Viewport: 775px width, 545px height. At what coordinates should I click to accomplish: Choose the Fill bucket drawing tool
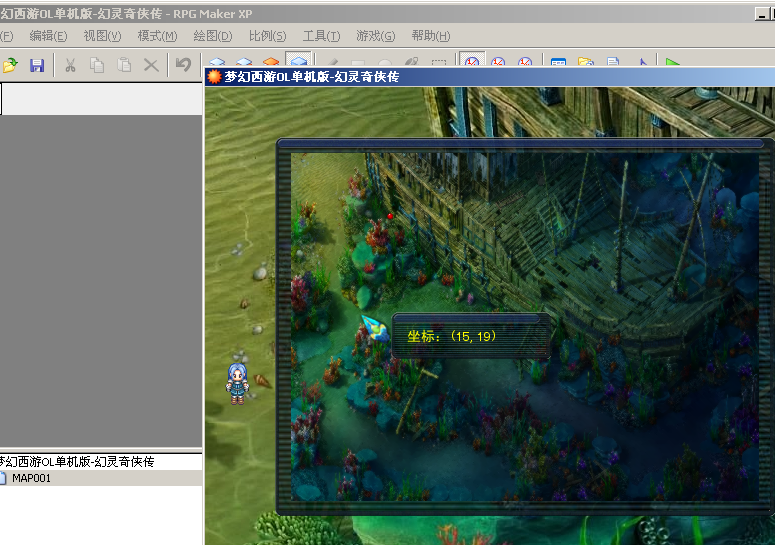(x=411, y=61)
